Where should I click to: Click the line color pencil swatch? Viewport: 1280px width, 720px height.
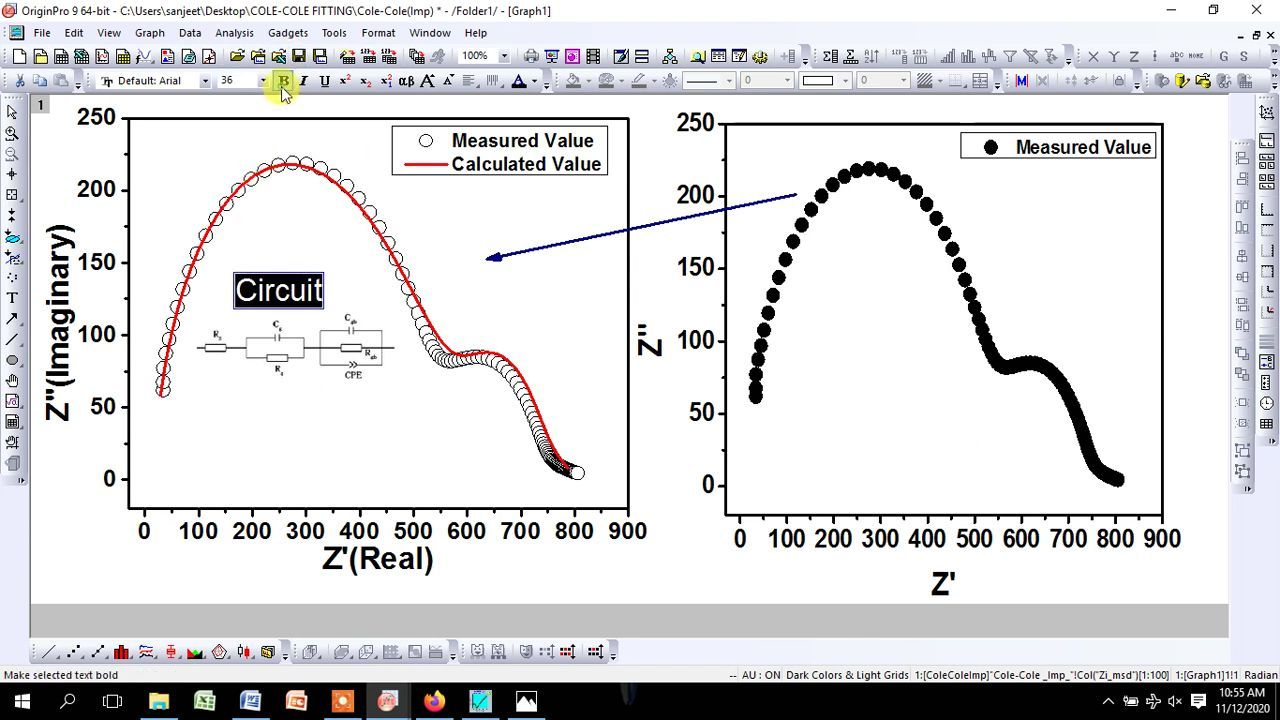tap(638, 81)
